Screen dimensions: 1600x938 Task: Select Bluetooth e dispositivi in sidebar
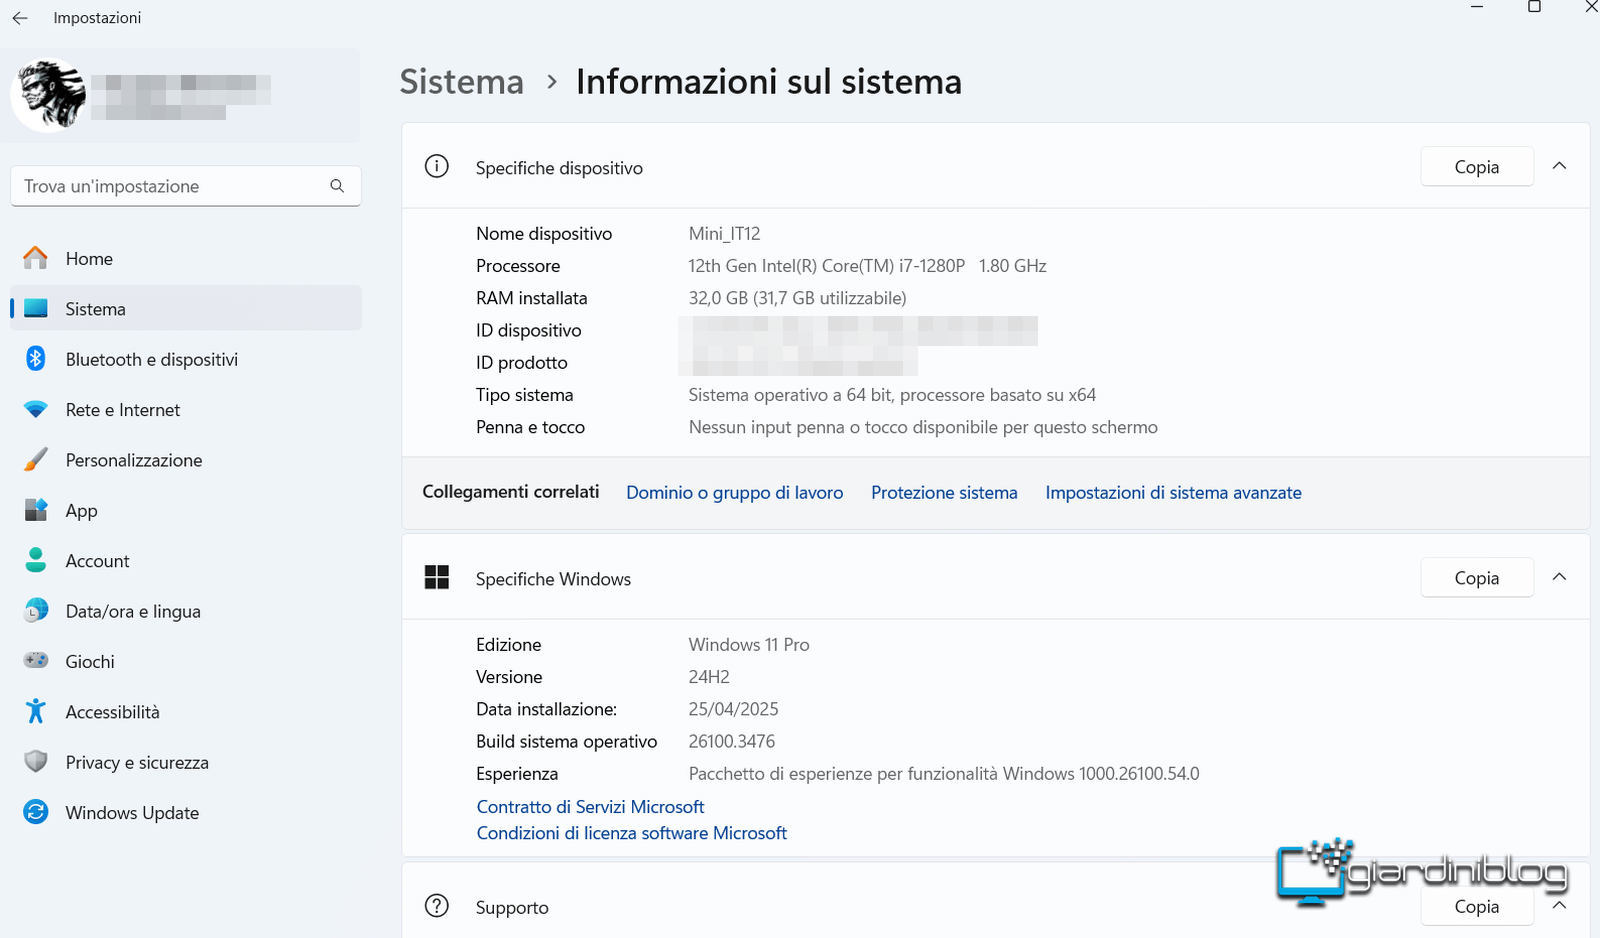pos(185,359)
